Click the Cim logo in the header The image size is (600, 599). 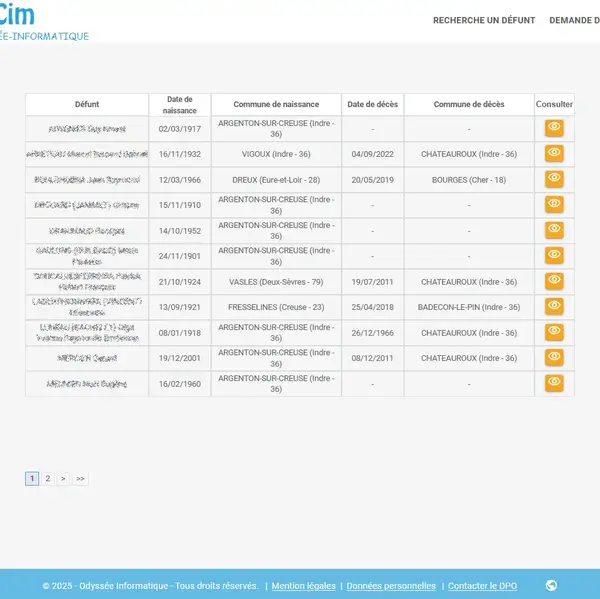click(x=17, y=15)
